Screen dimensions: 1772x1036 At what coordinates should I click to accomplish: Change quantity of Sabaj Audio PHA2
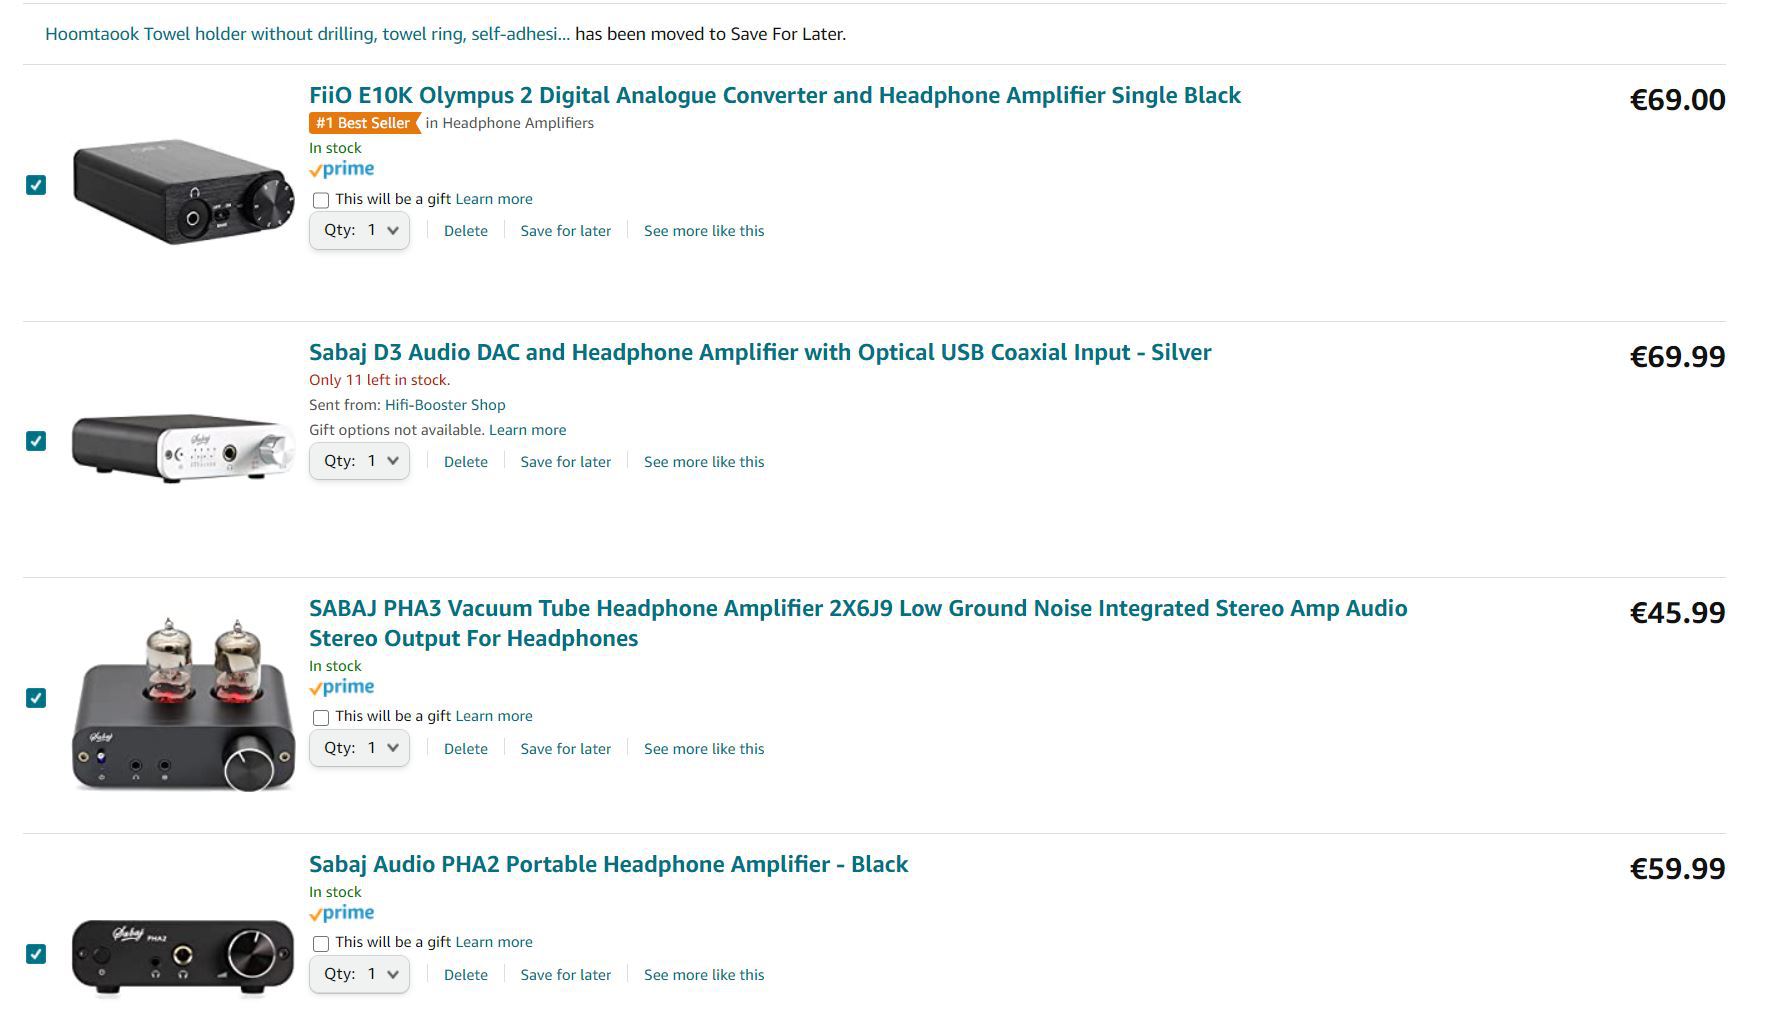click(x=359, y=975)
